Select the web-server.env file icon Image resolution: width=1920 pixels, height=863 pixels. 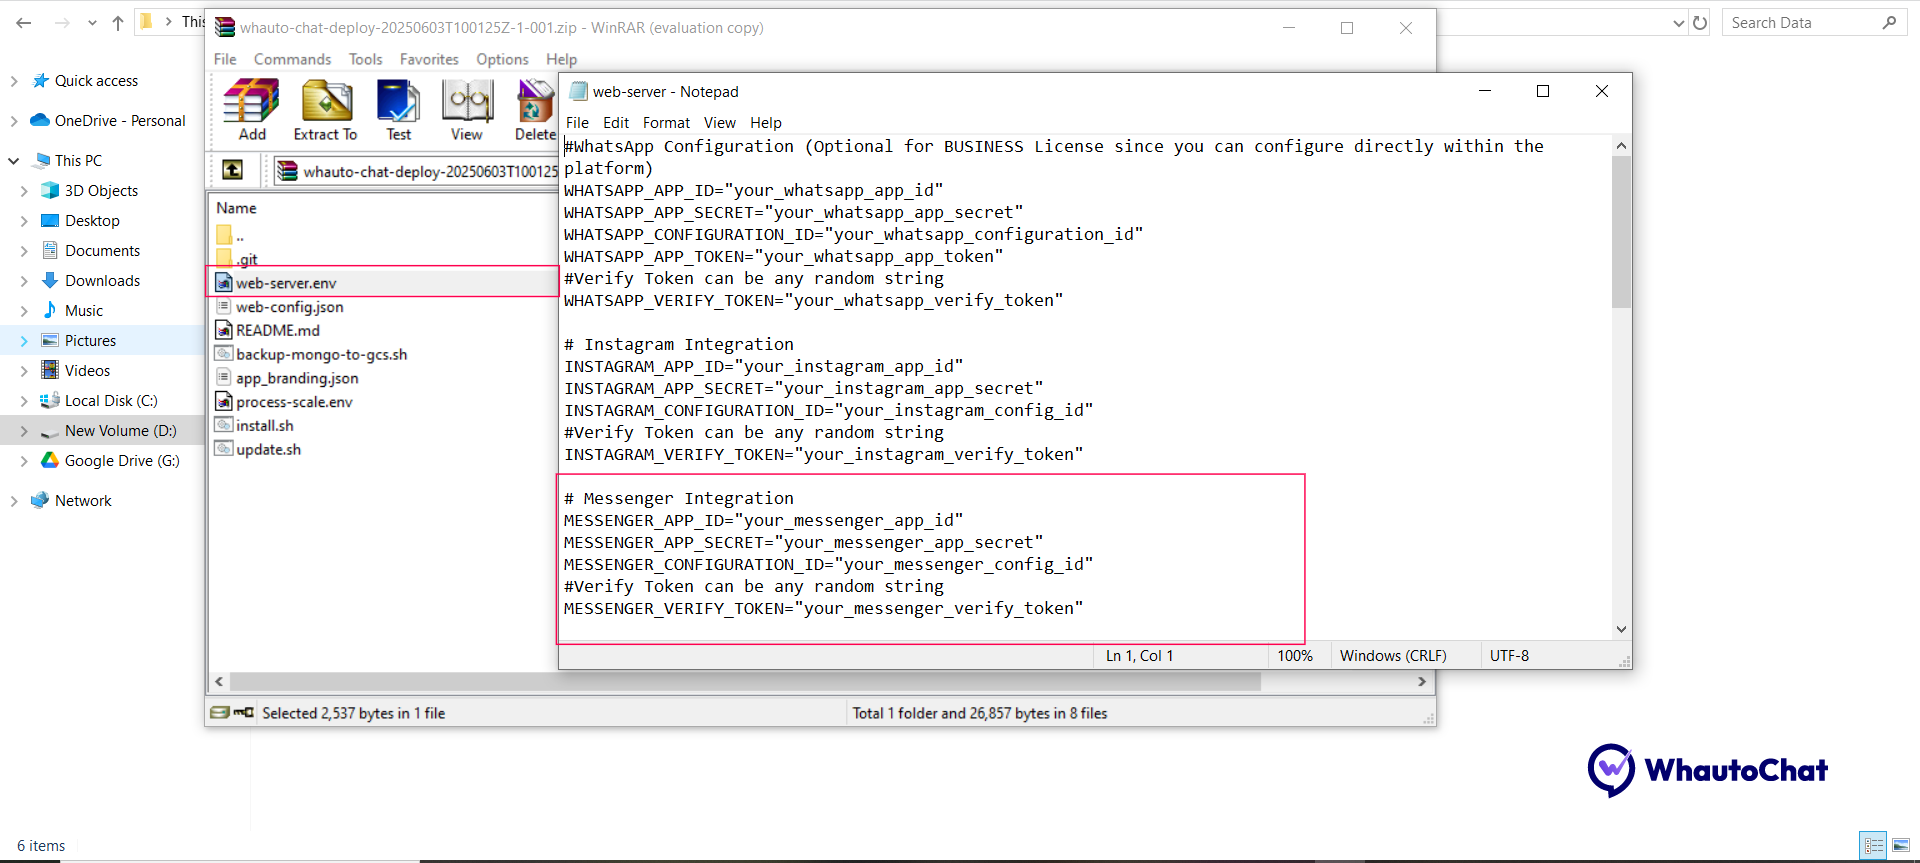point(224,283)
